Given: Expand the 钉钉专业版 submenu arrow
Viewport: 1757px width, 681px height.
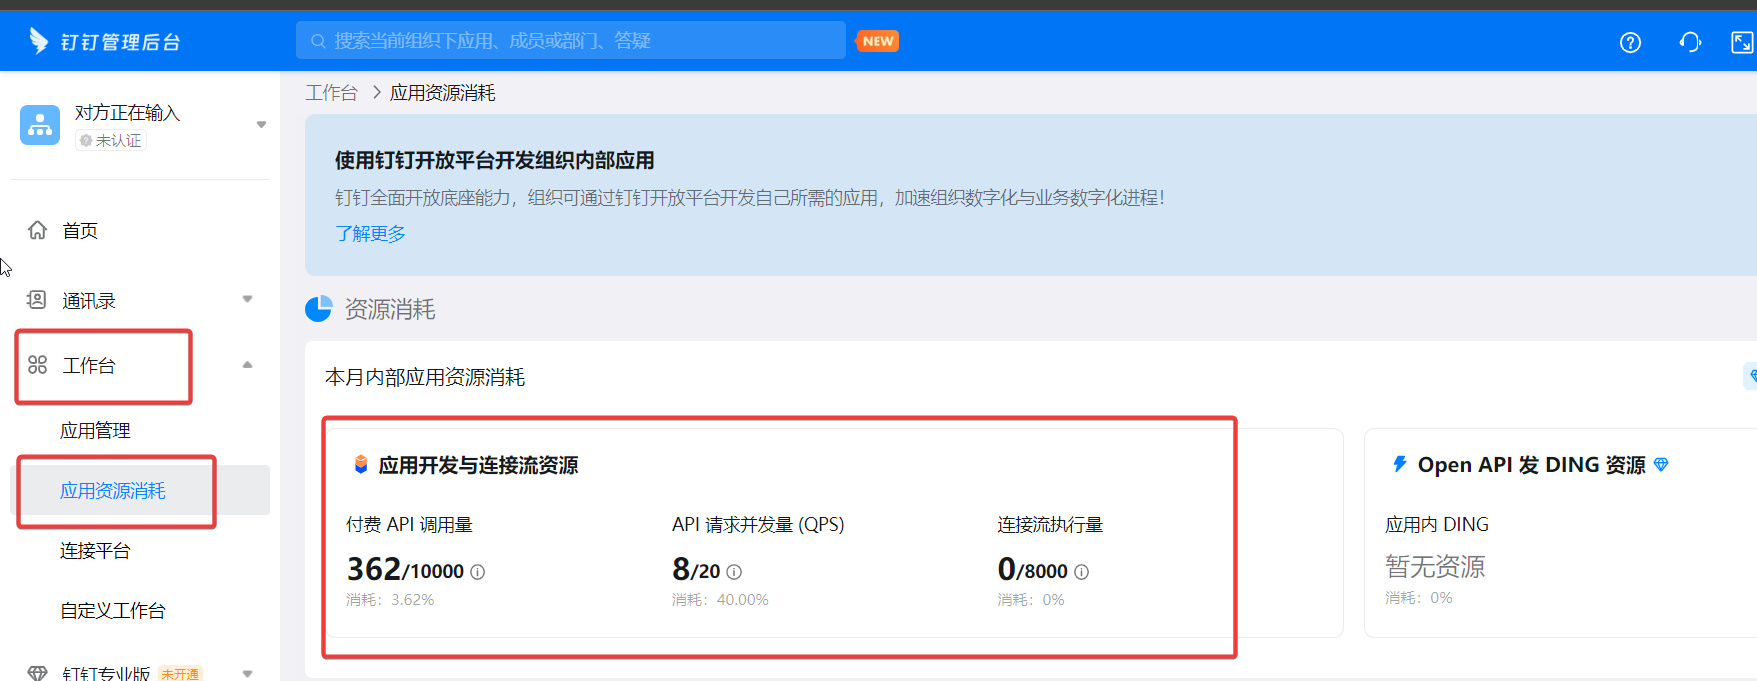Looking at the screenshot, I should (x=247, y=673).
